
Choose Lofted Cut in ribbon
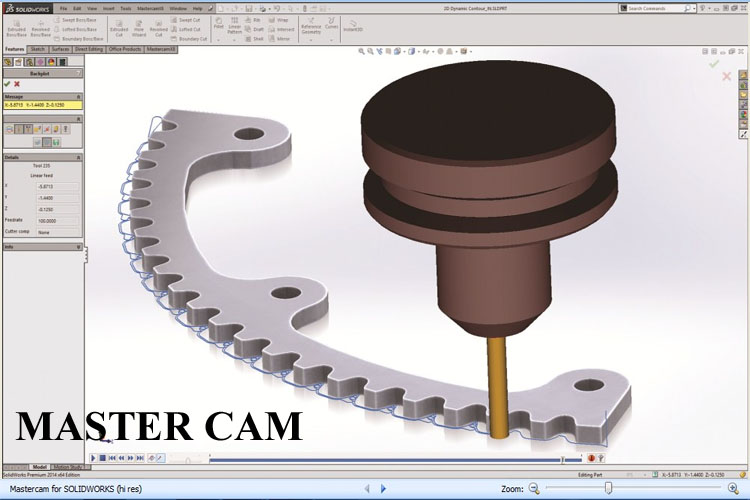pos(186,29)
